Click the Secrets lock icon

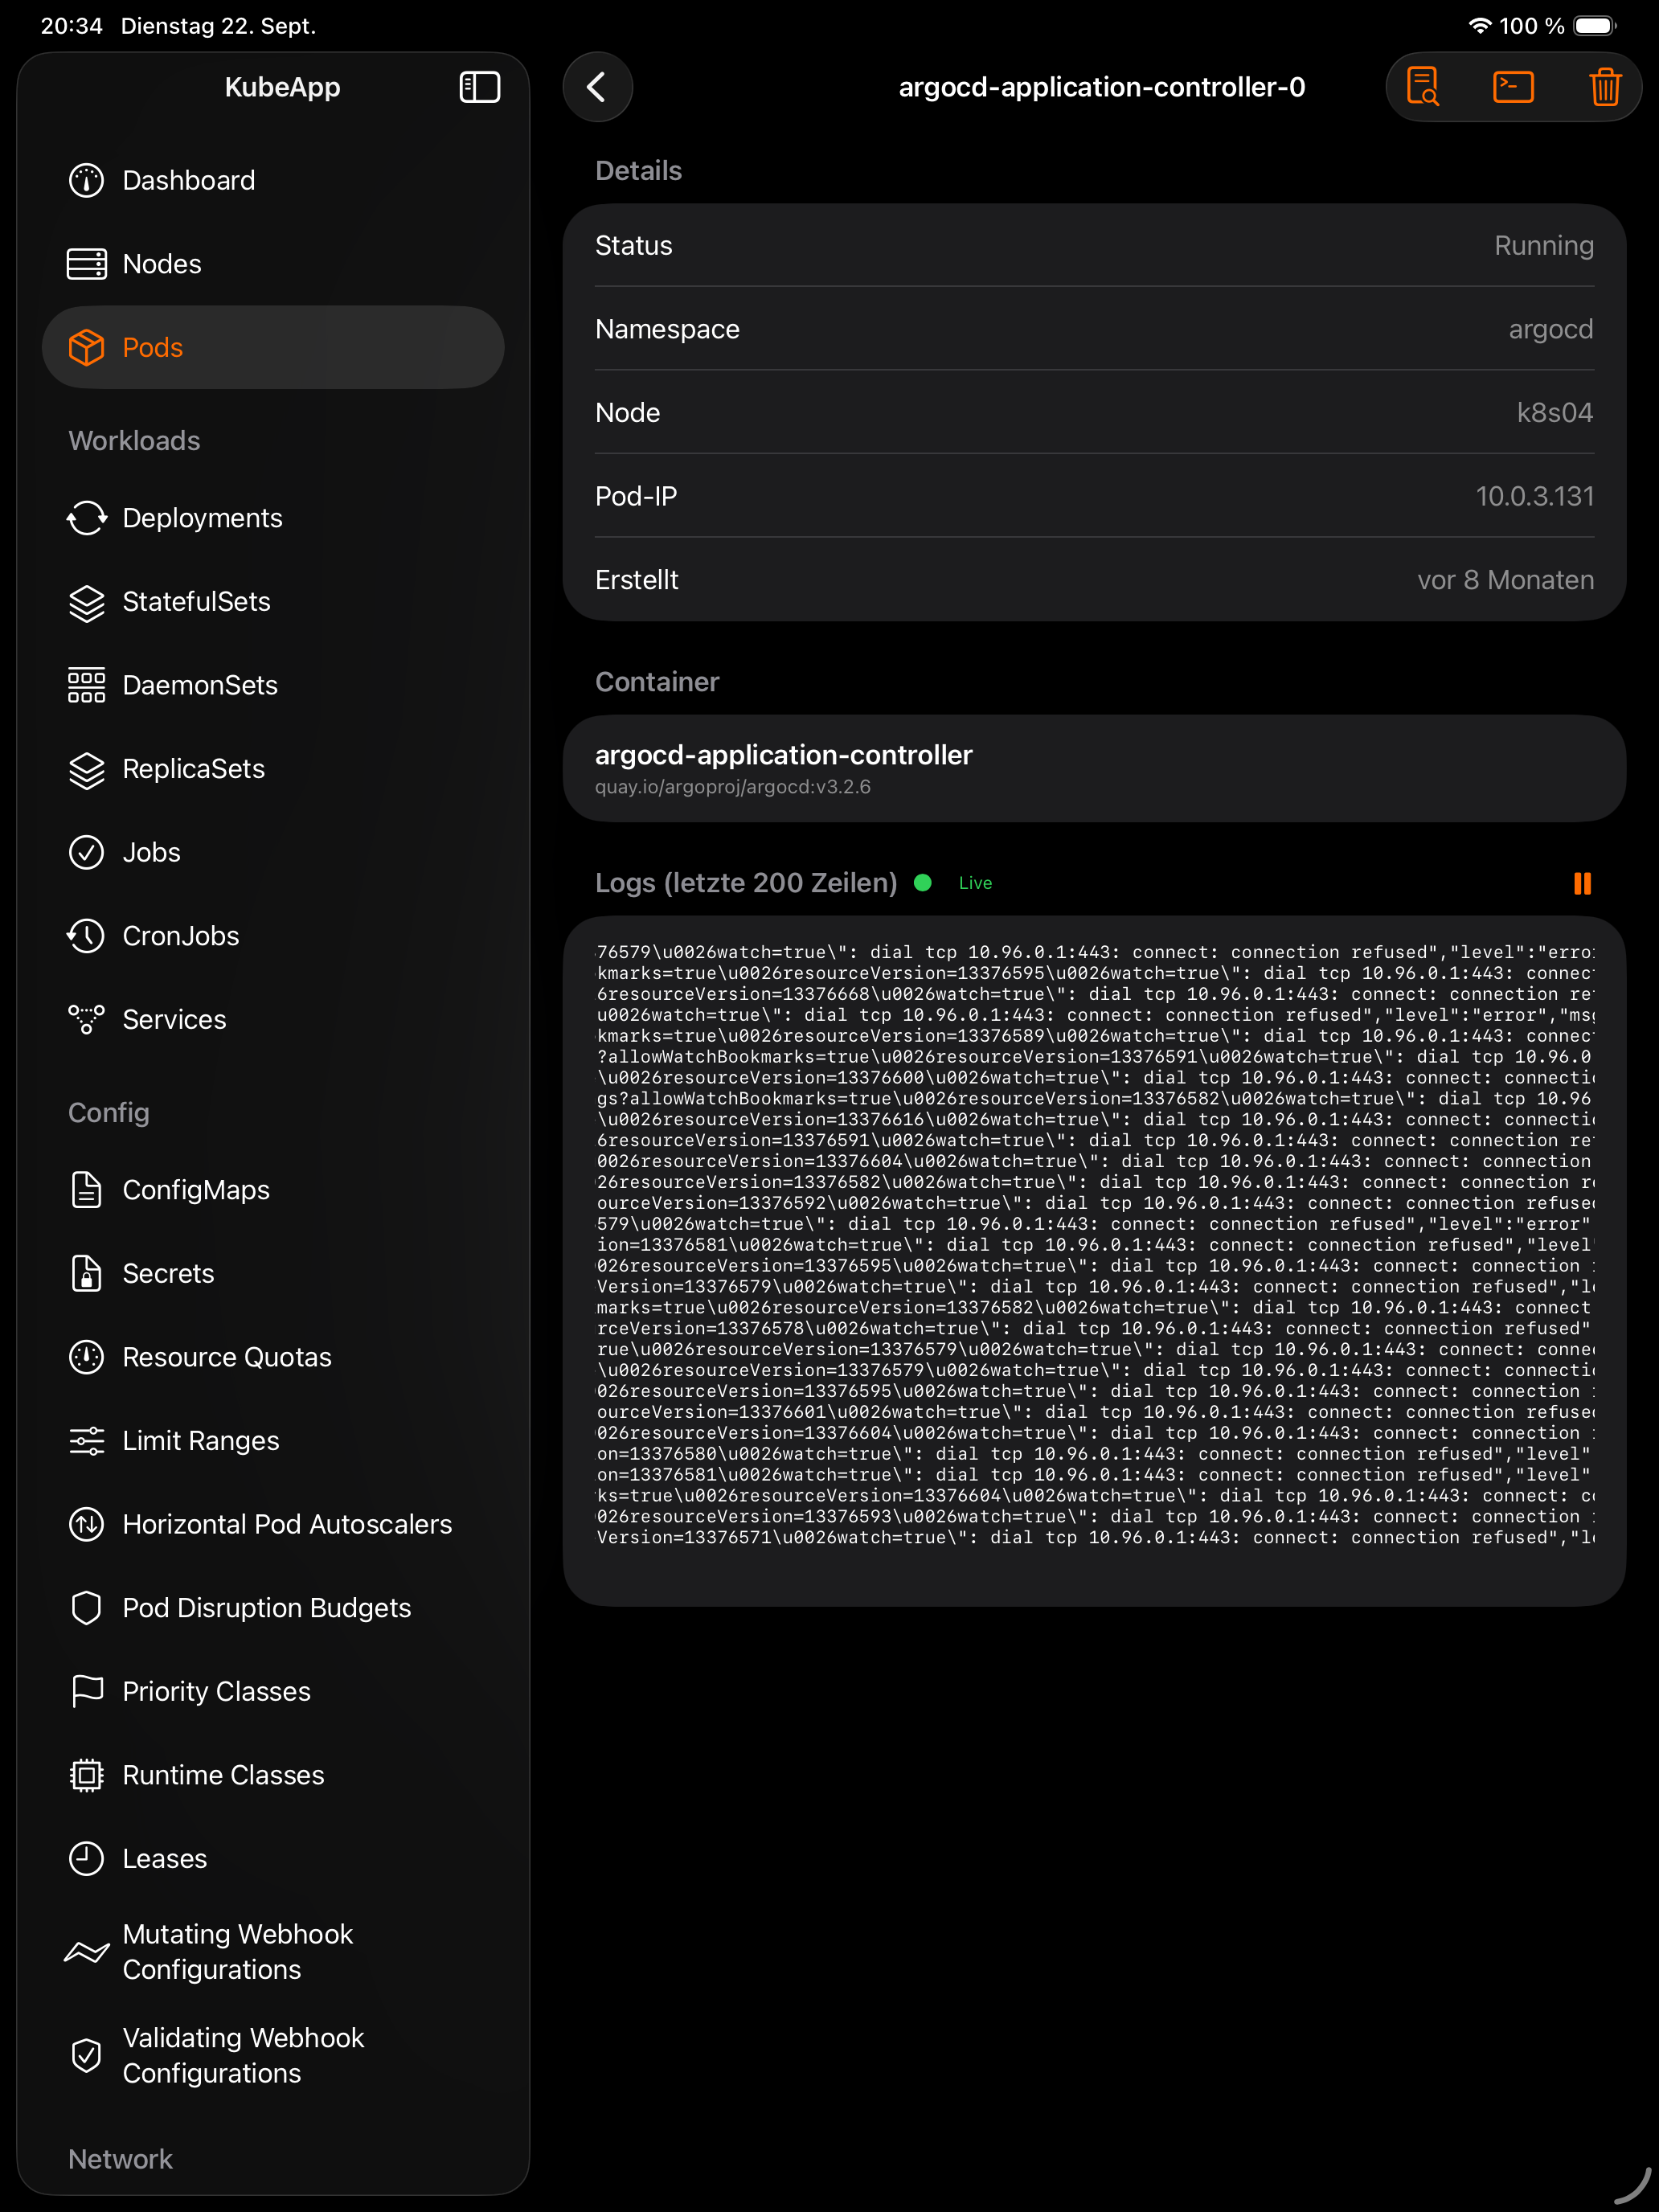pyautogui.click(x=87, y=1273)
